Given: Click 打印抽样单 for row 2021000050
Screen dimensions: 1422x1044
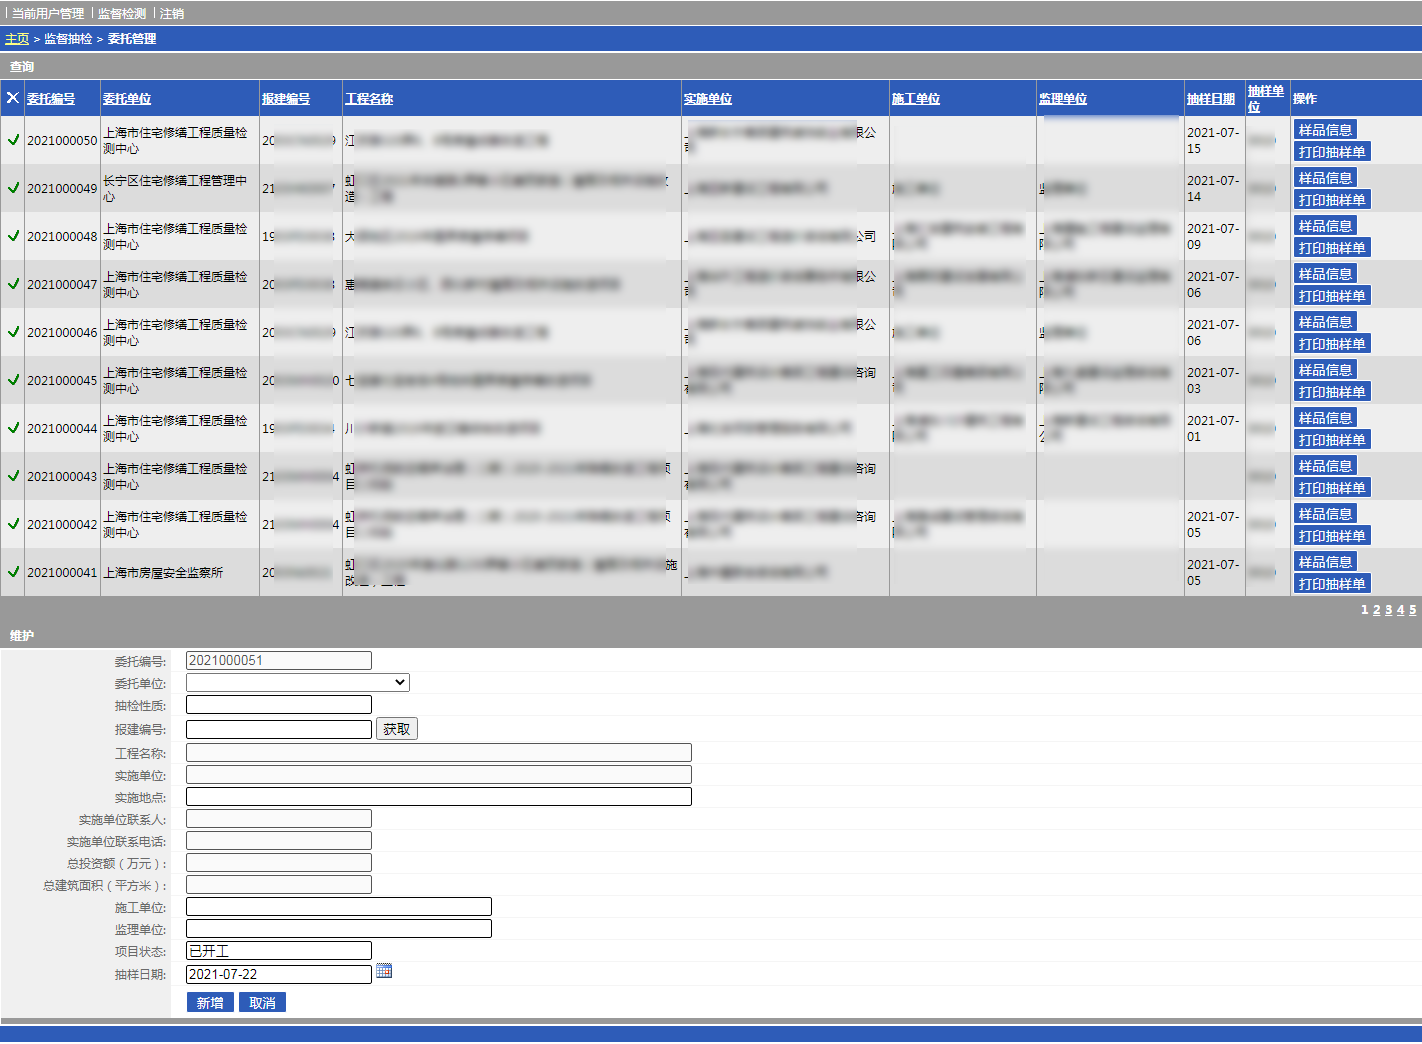Looking at the screenshot, I should pos(1331,152).
